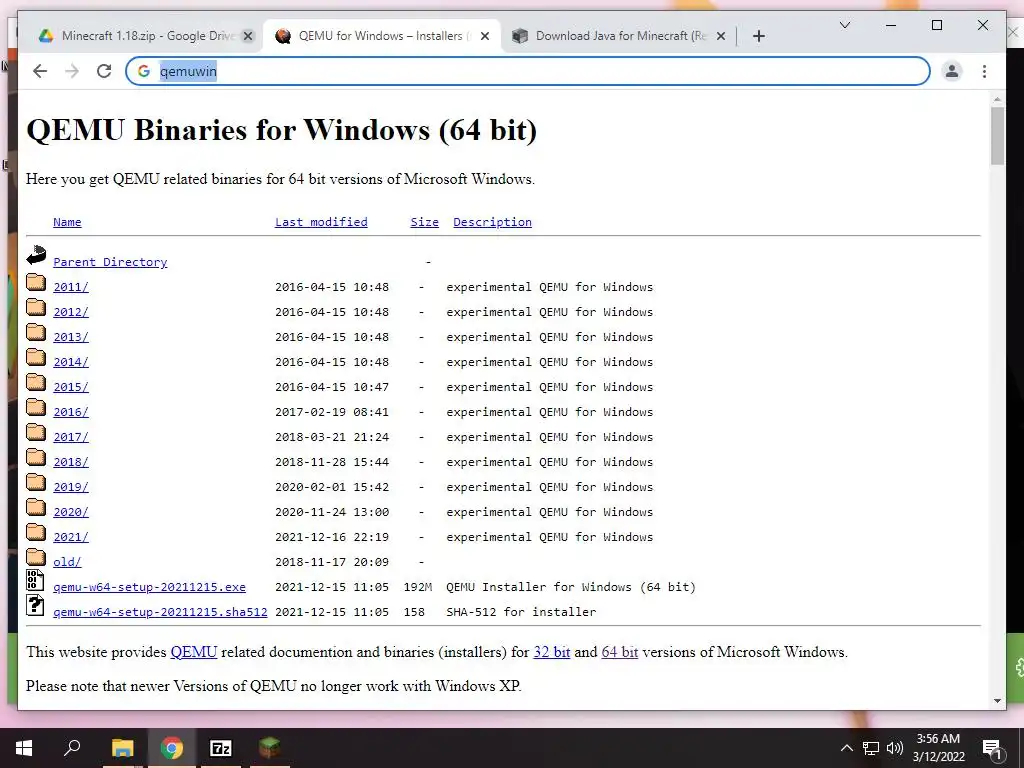Open a new browser tab
1024x768 pixels.
(758, 36)
